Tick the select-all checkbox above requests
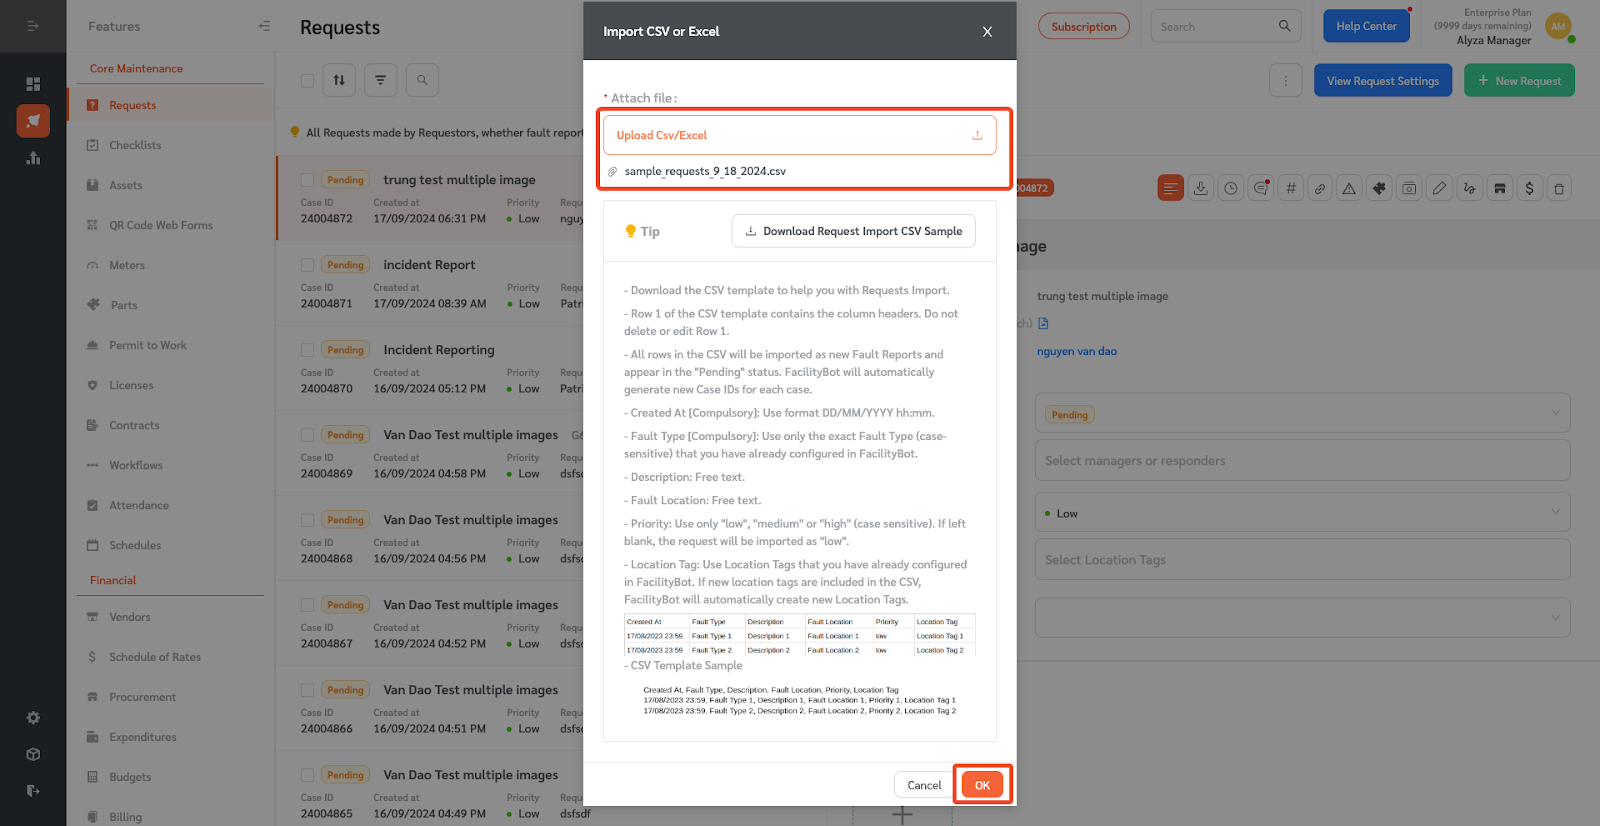This screenshot has height=826, width=1600. (308, 80)
